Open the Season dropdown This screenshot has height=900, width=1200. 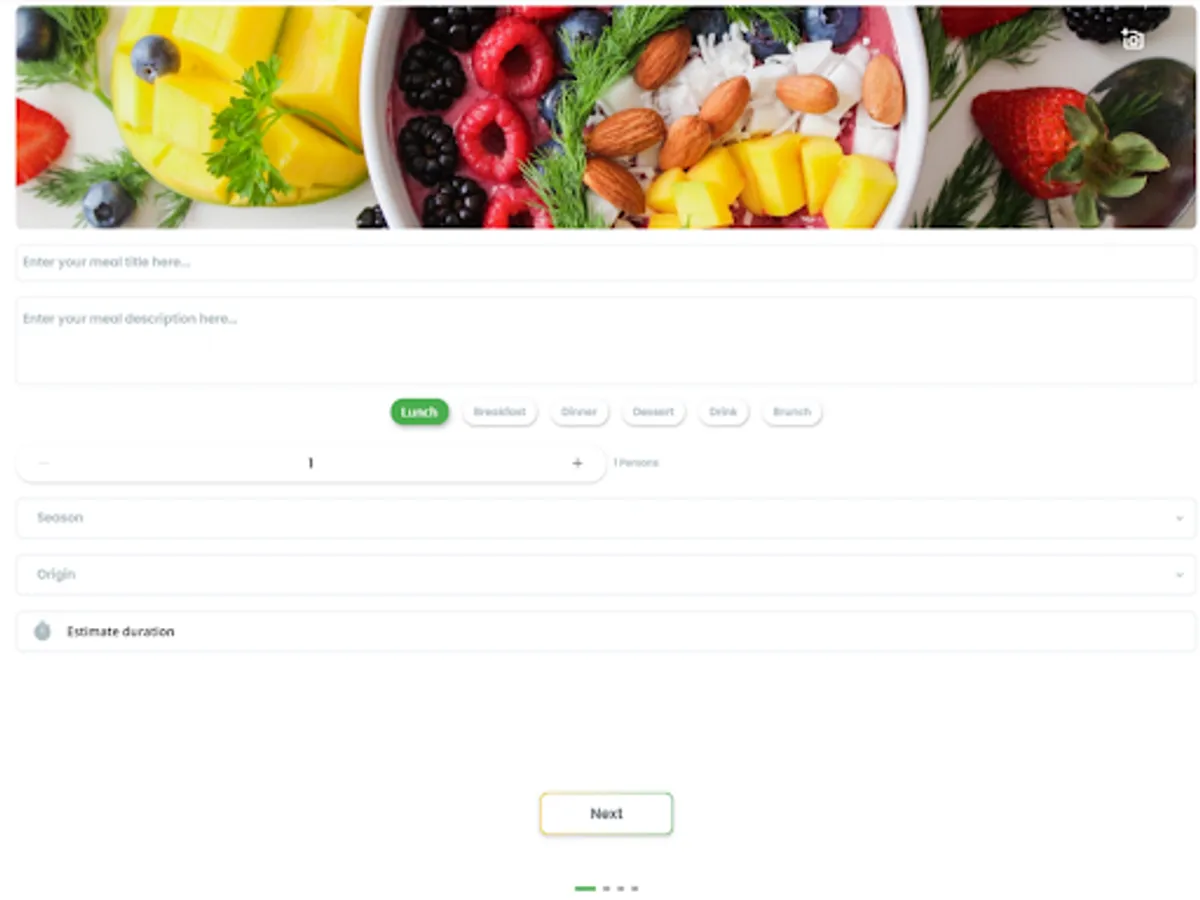point(606,518)
